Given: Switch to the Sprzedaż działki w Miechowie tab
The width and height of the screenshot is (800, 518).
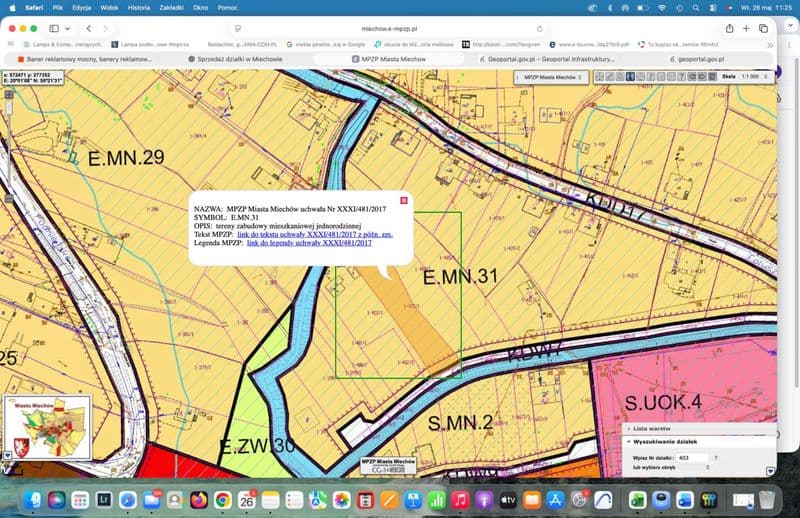Looking at the screenshot, I should pos(235,59).
